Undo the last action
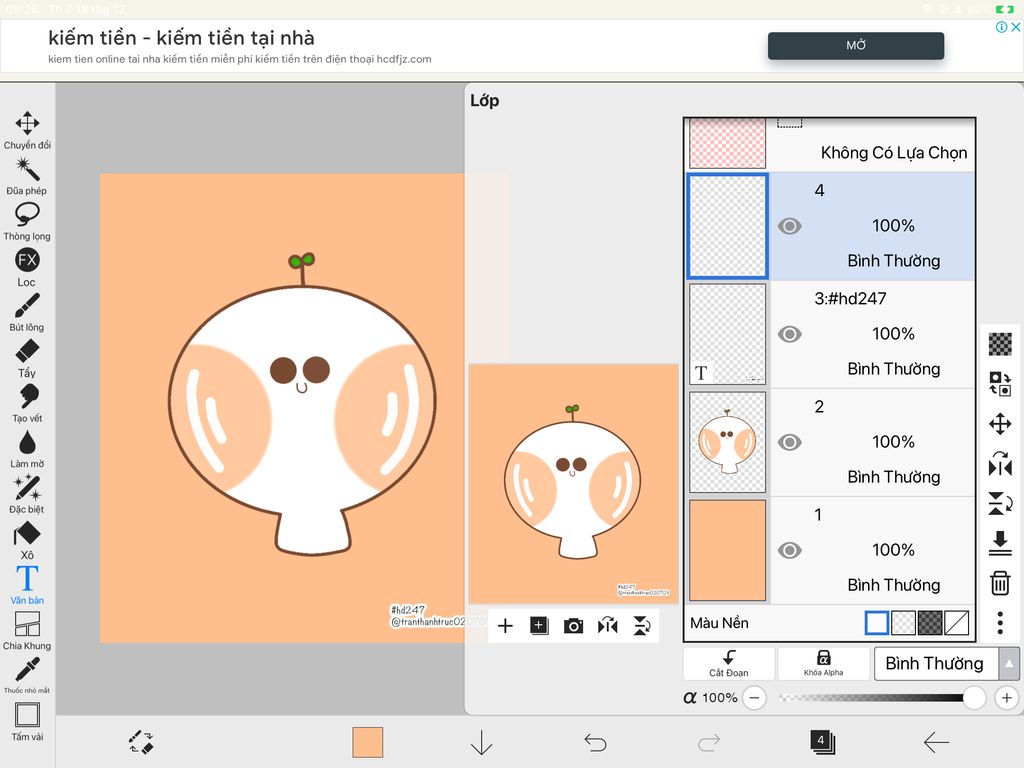 pyautogui.click(x=595, y=743)
